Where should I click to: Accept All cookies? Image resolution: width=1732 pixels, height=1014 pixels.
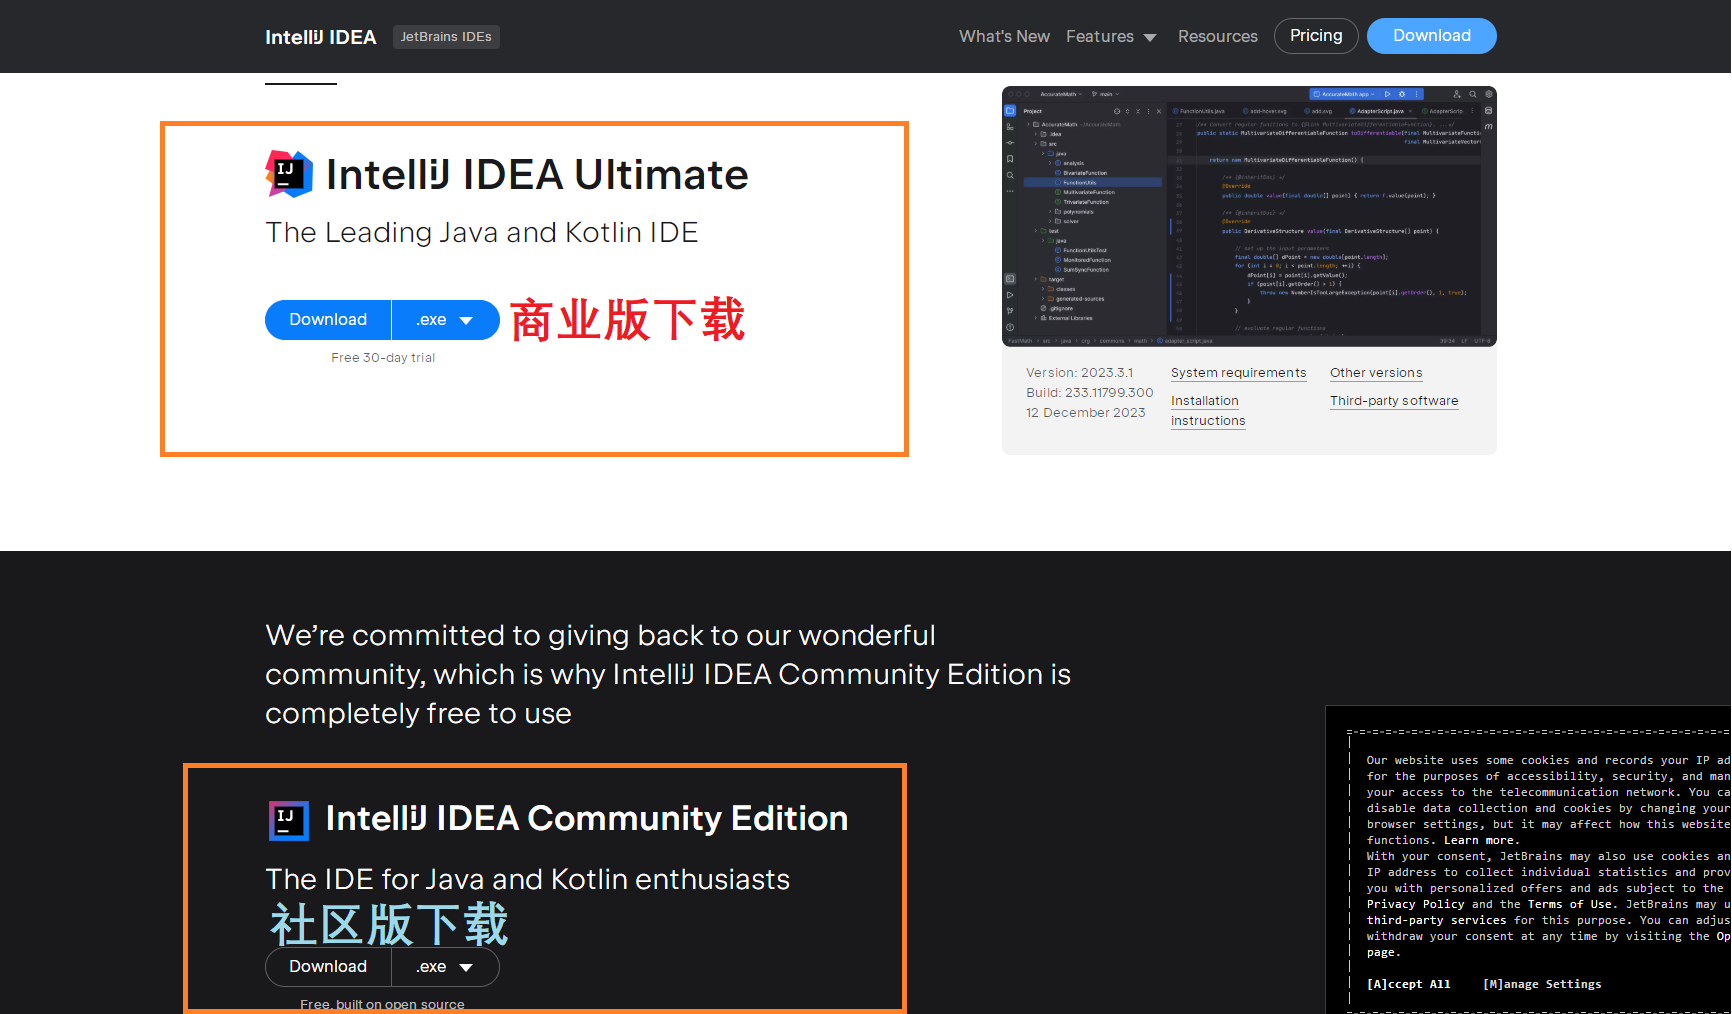[x=1408, y=984]
